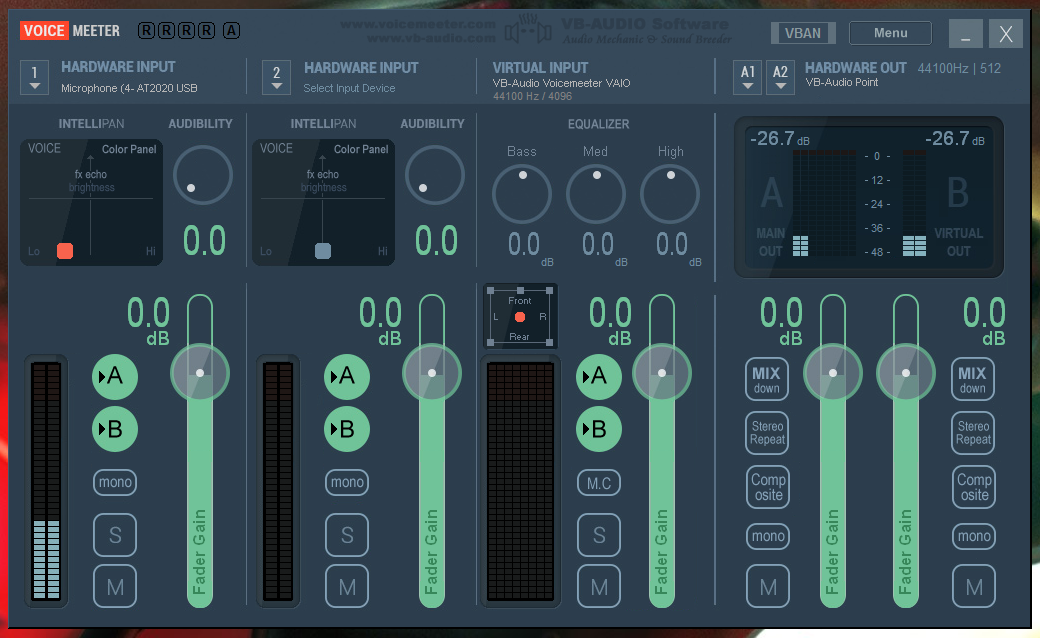Image resolution: width=1040 pixels, height=638 pixels.
Task: Click Audibility knob of Hardware Input 2
Action: tap(434, 175)
